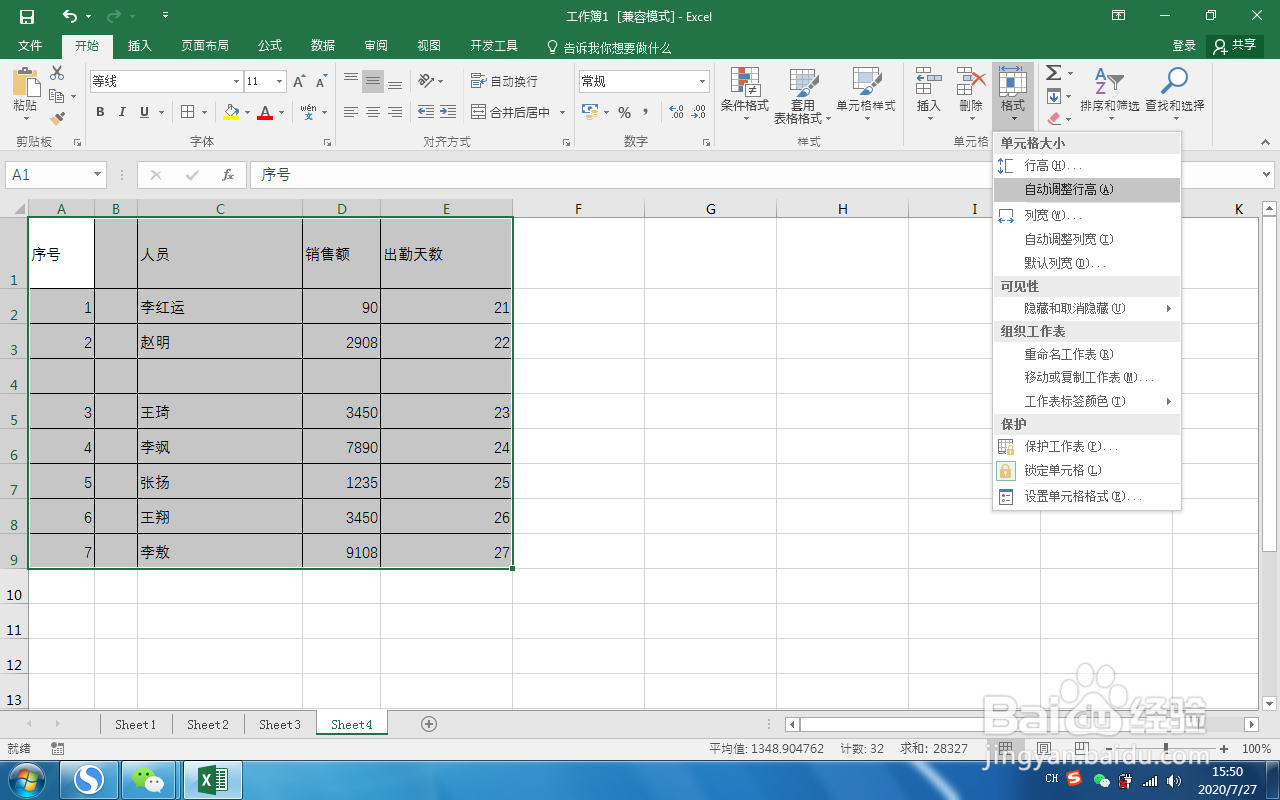The height and width of the screenshot is (800, 1280).
Task: Expand the 隐藏和取消隐藏 submenu
Action: pyautogui.click(x=1087, y=309)
